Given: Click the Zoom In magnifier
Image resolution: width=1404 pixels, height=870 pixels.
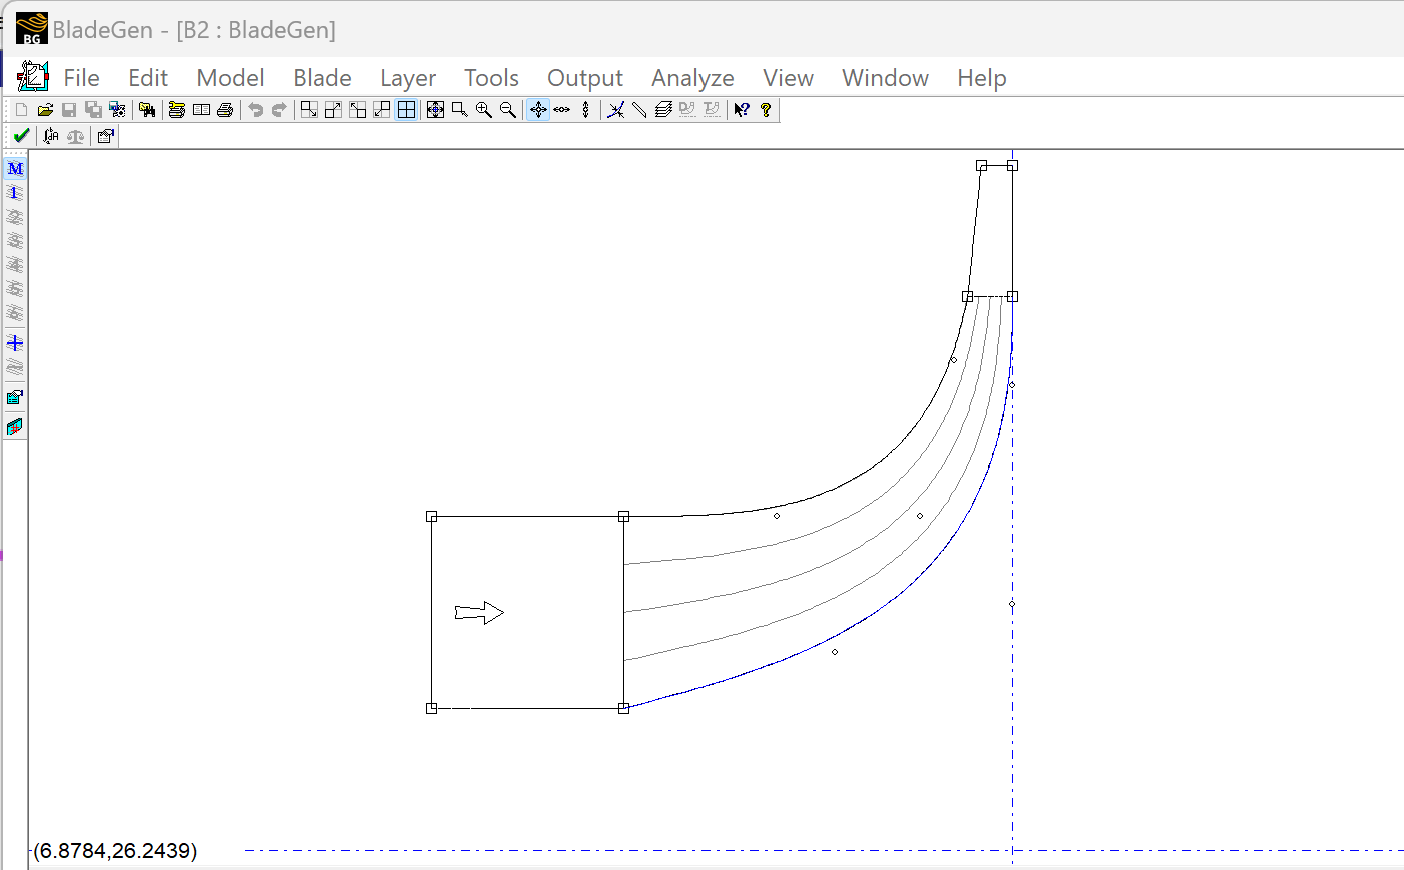Looking at the screenshot, I should (x=484, y=110).
